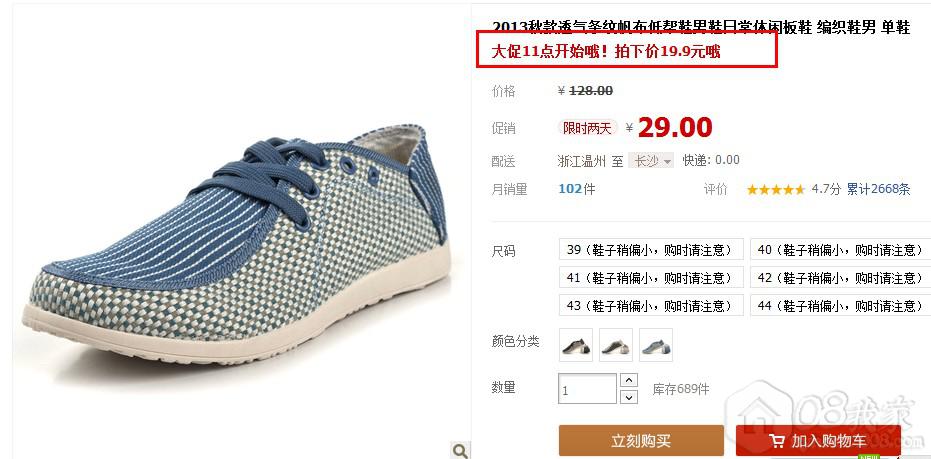This screenshot has width=931, height=459.
Task: Open the 长沙 delivery destination dropdown
Action: [x=651, y=160]
